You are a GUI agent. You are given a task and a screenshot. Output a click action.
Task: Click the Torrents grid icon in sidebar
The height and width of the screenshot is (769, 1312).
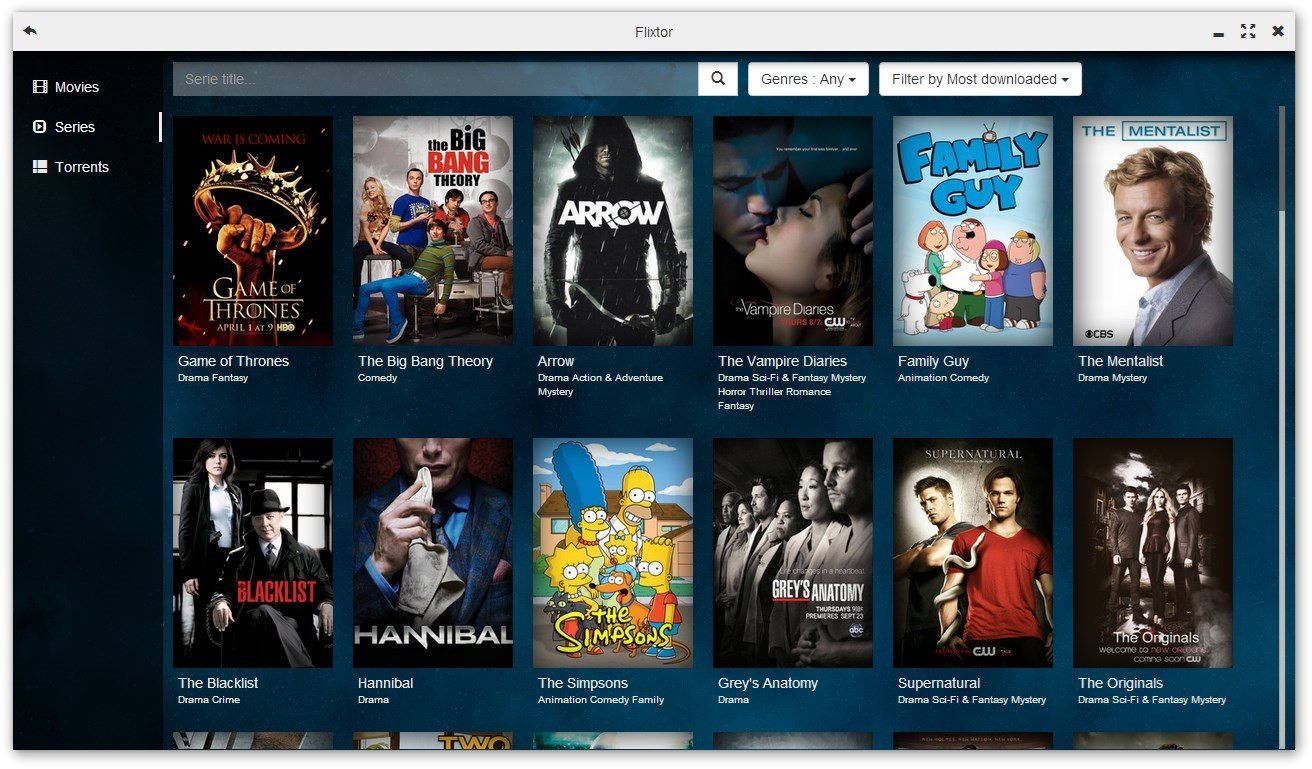pyautogui.click(x=40, y=167)
